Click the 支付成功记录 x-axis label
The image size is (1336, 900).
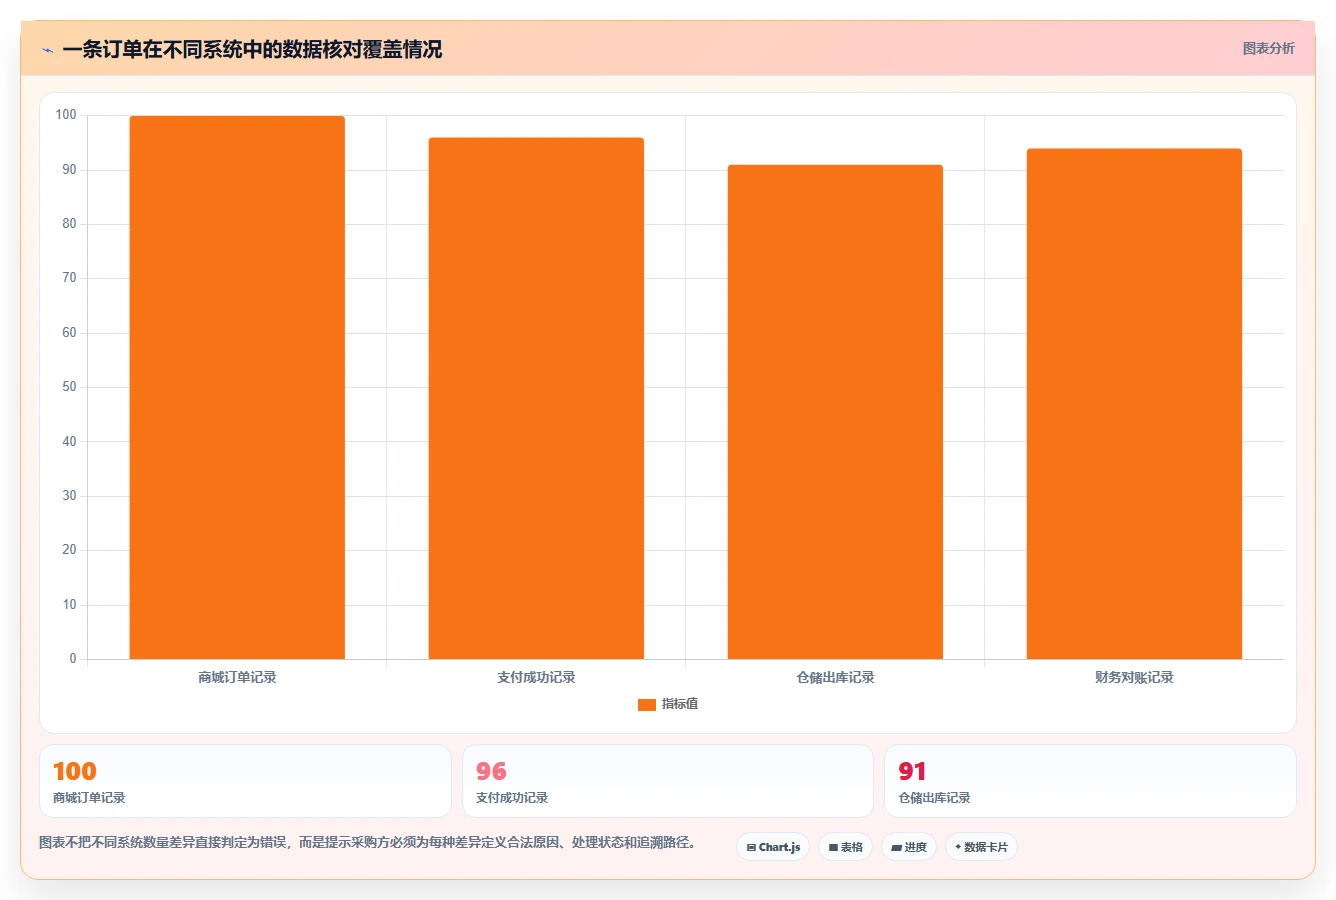536,678
